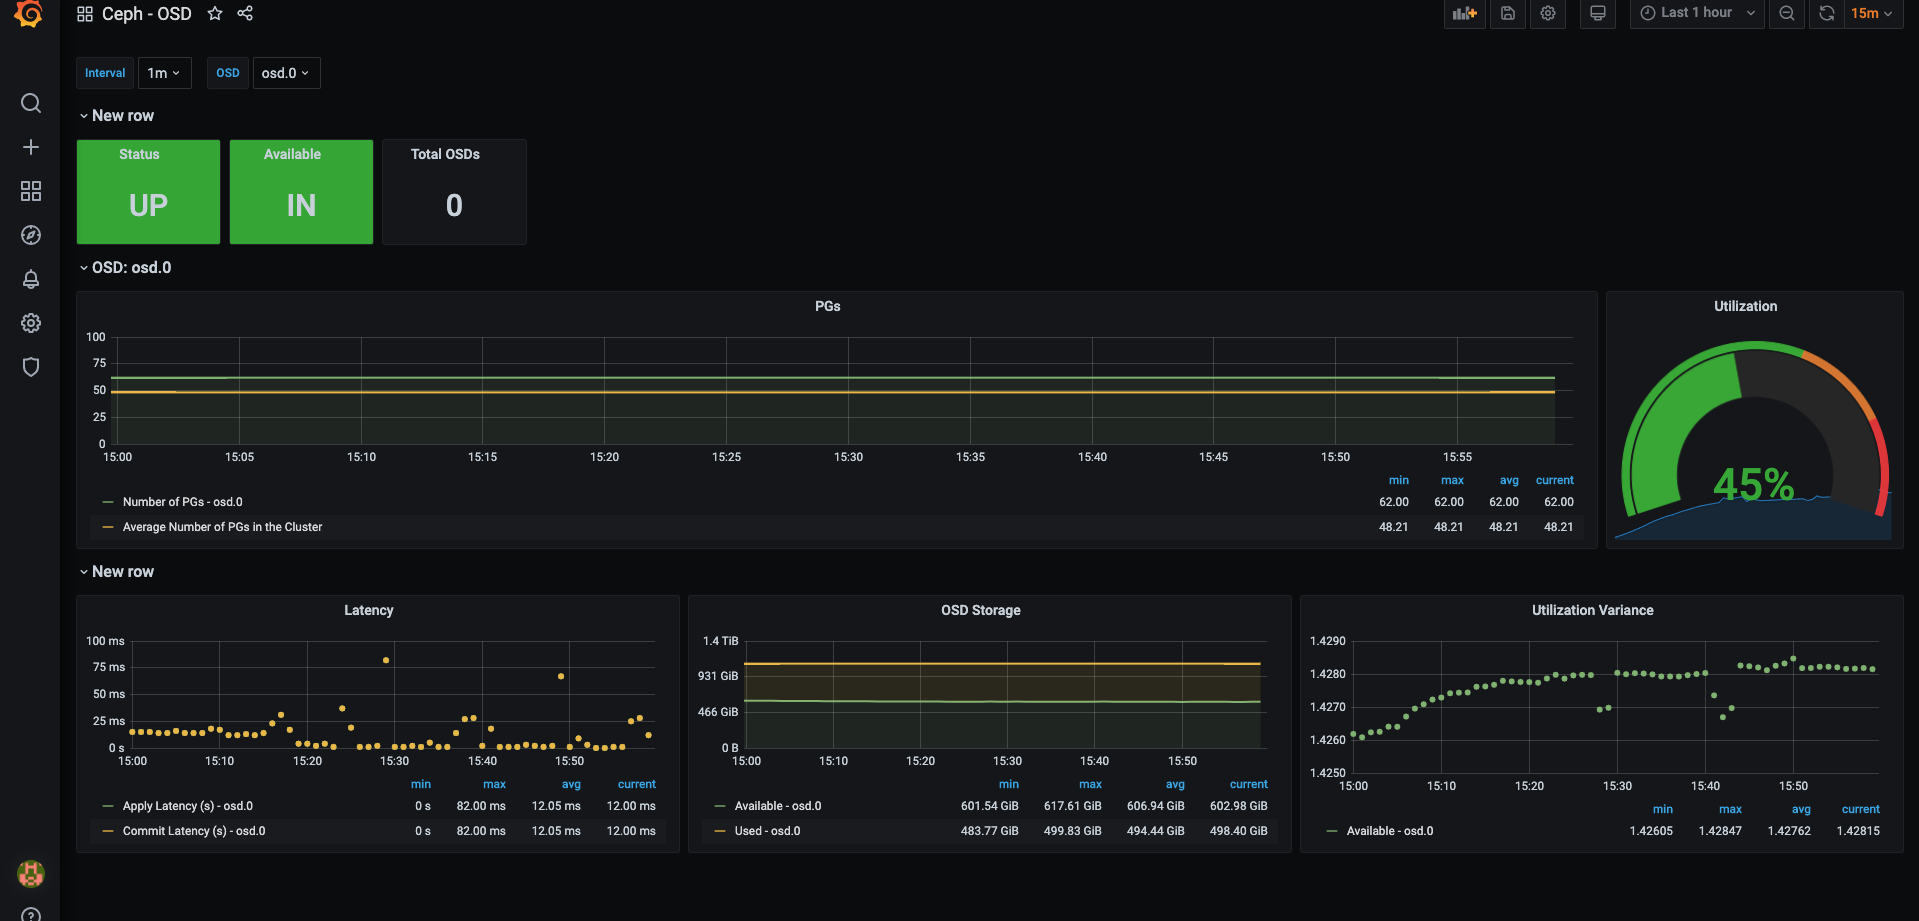1919x921 pixels.
Task: Open the search icon in sidebar
Action: pyautogui.click(x=31, y=103)
